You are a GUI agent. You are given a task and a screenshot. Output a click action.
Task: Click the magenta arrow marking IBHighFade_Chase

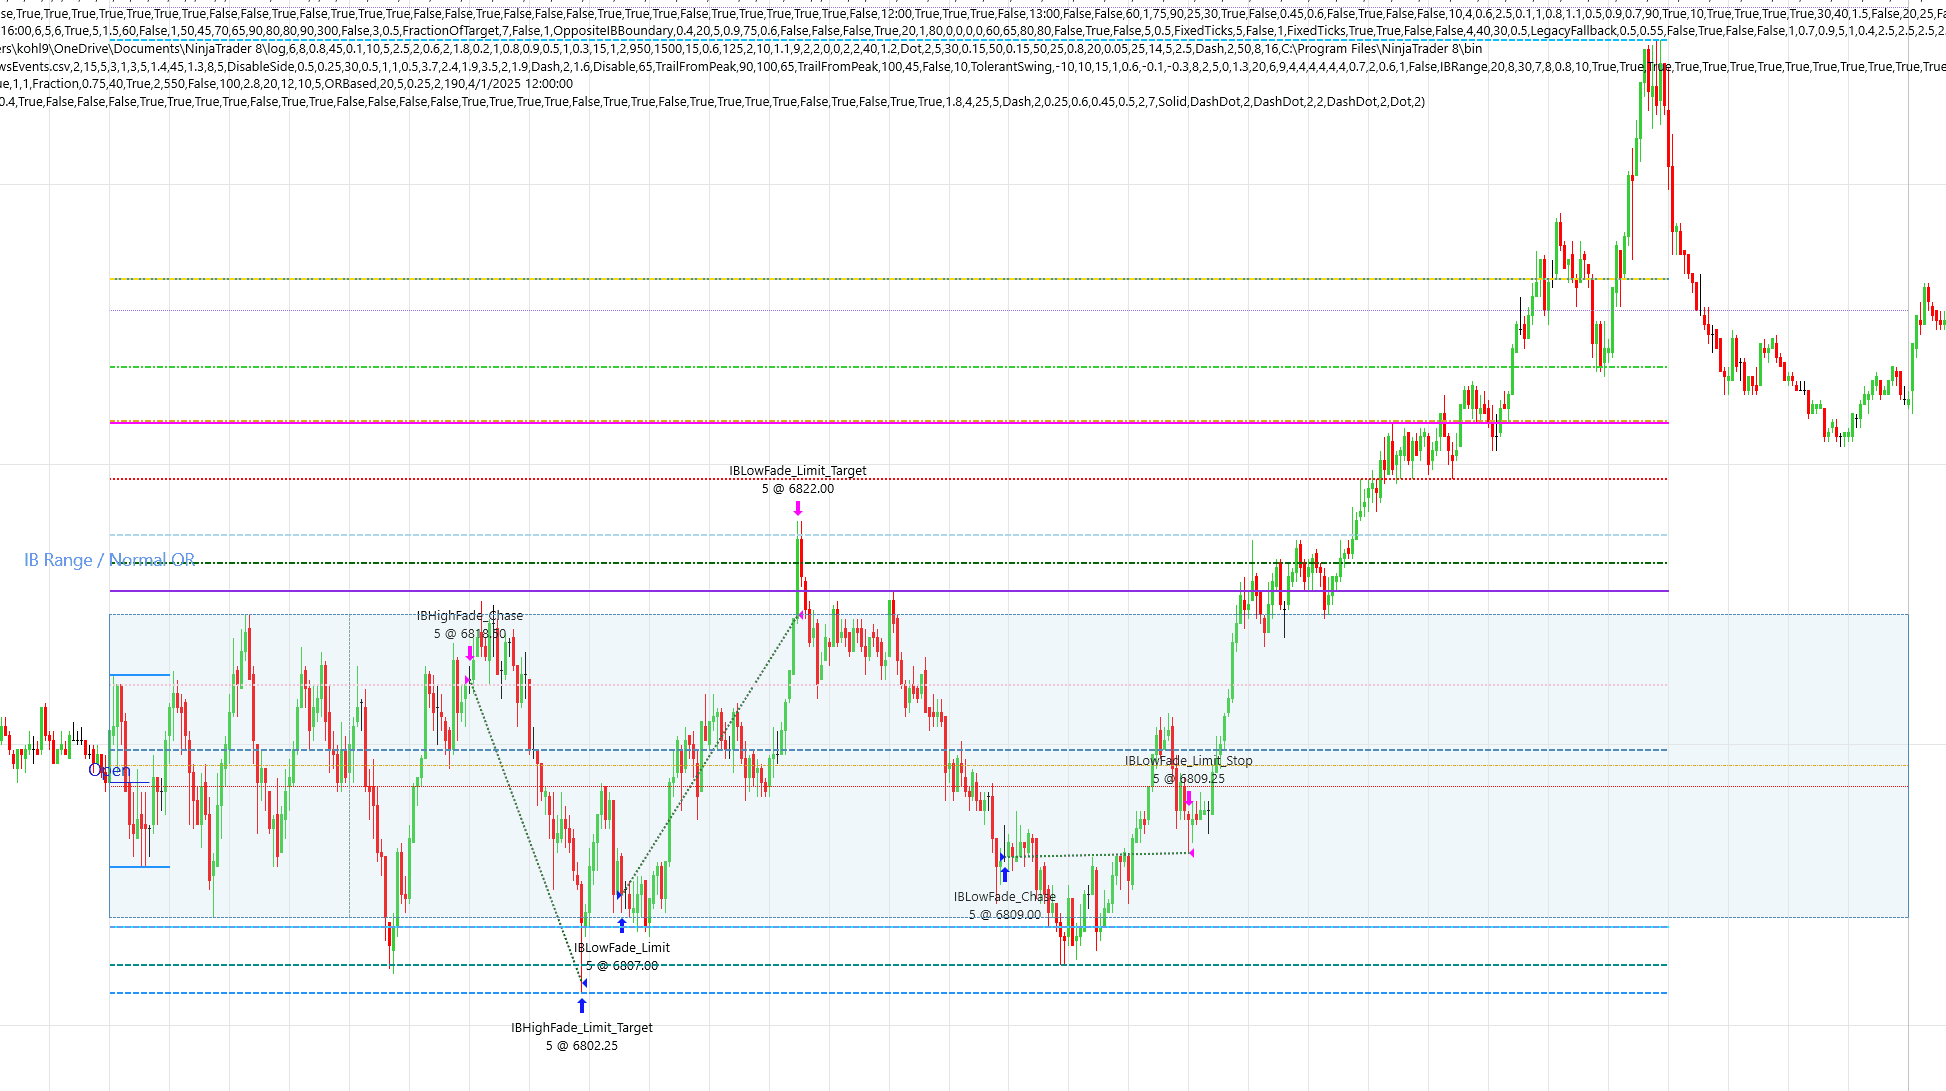pos(470,652)
